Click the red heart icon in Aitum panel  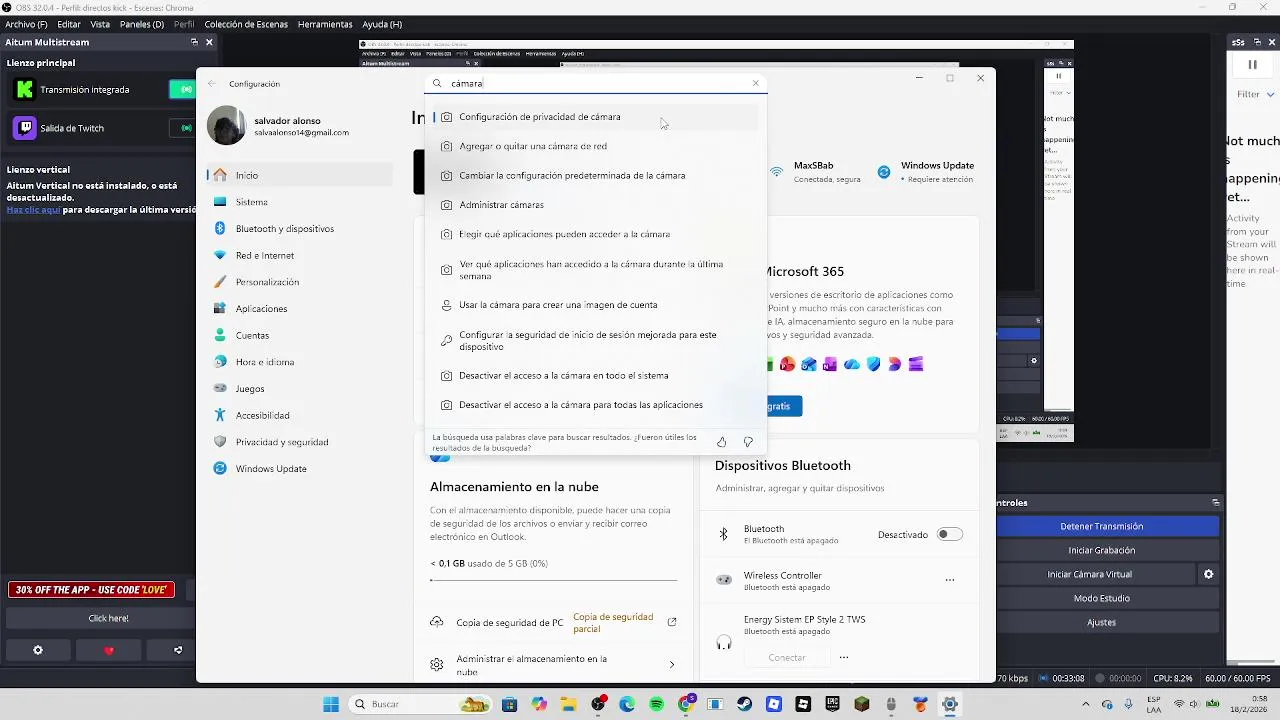109,650
